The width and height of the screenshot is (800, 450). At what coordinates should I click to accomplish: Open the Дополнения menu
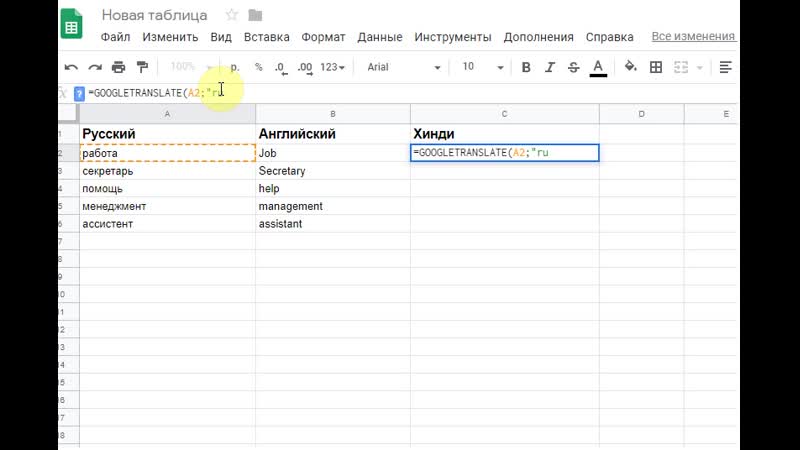(538, 37)
